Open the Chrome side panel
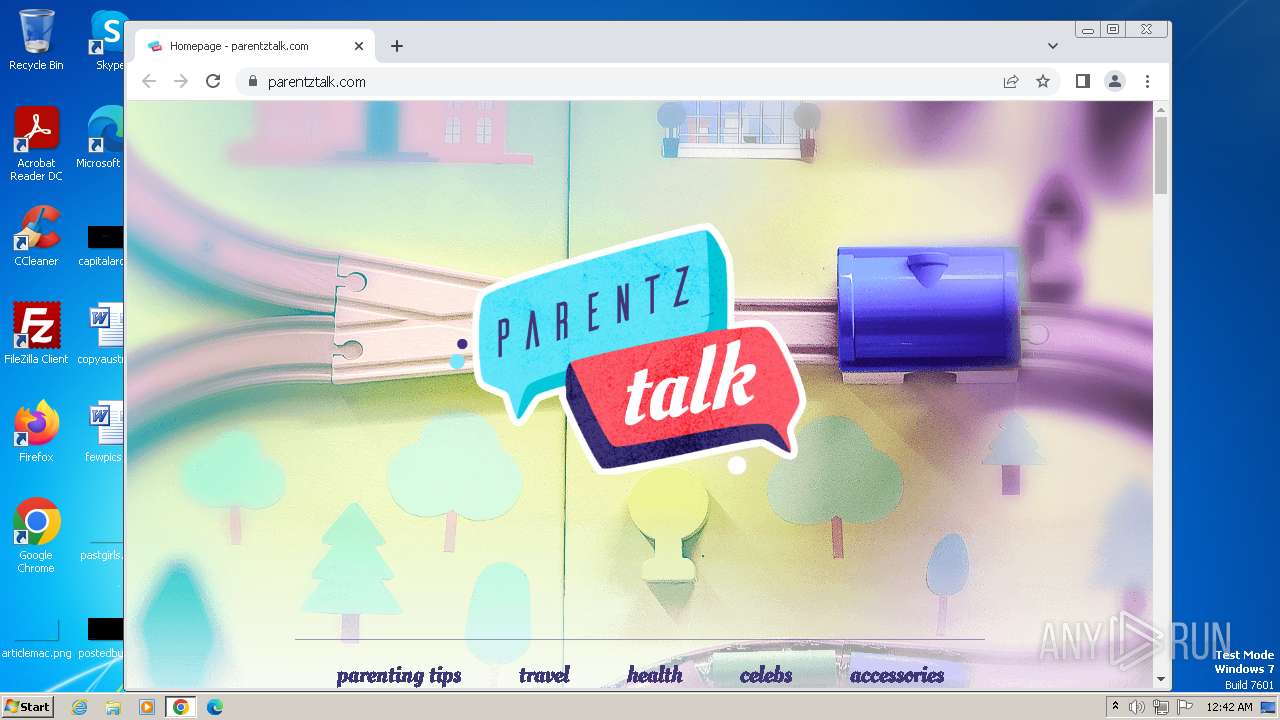This screenshot has height=720, width=1280. tap(1083, 82)
